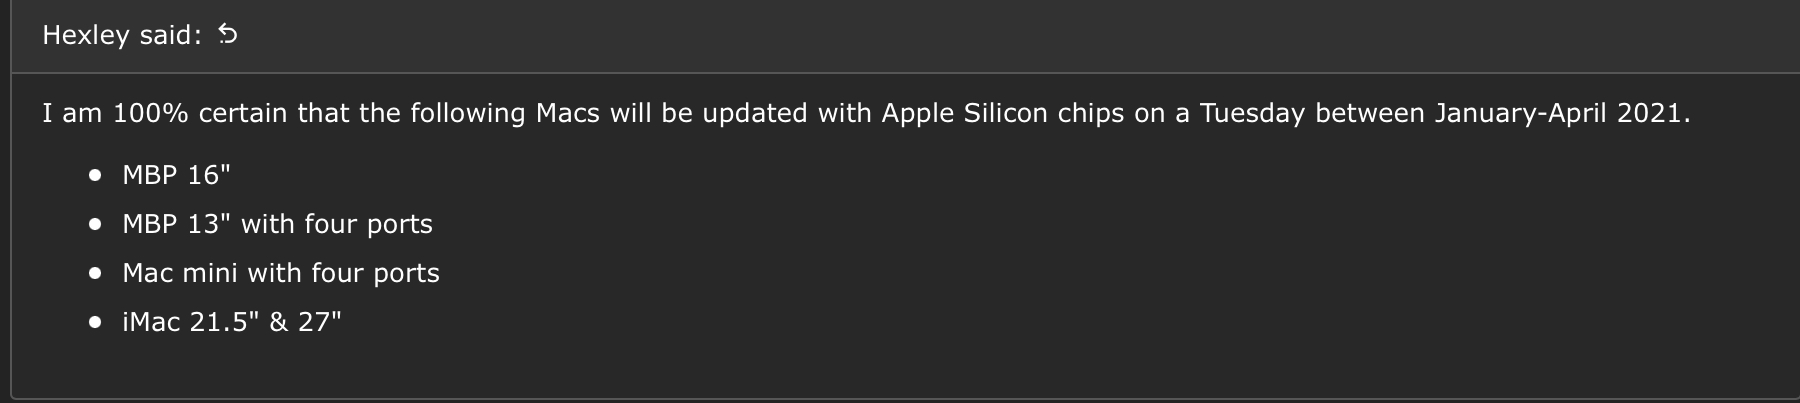Click the bullet before Mac mini item
This screenshot has width=1800, height=403.
coord(95,273)
